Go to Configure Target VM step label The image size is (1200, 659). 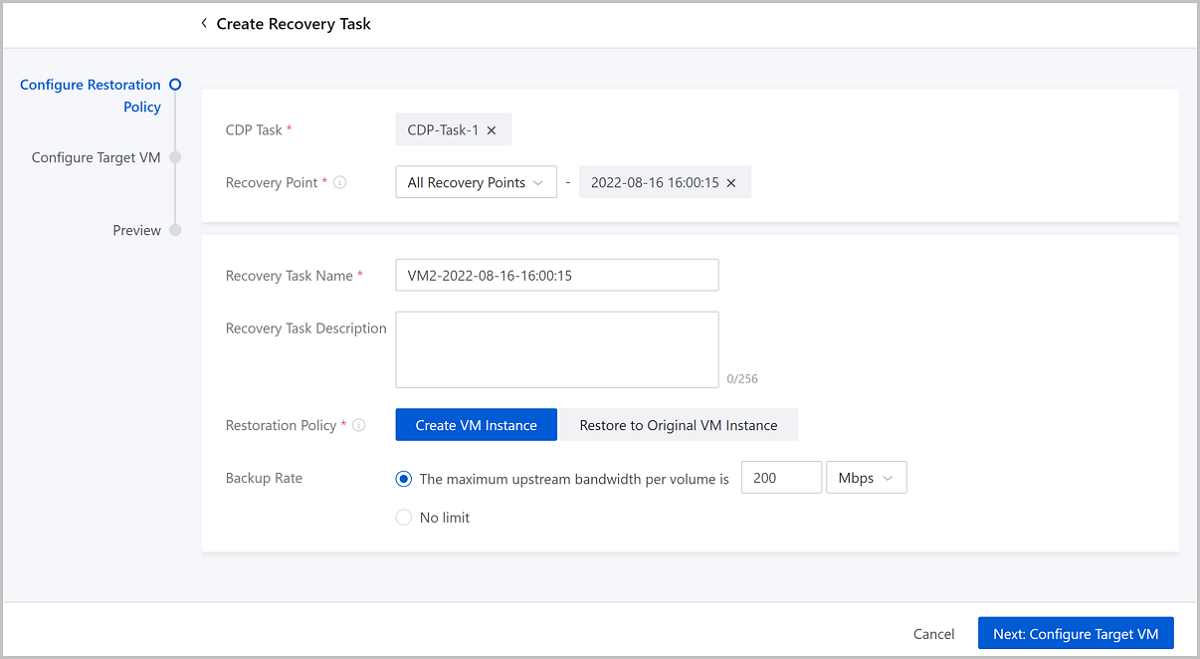pos(96,158)
